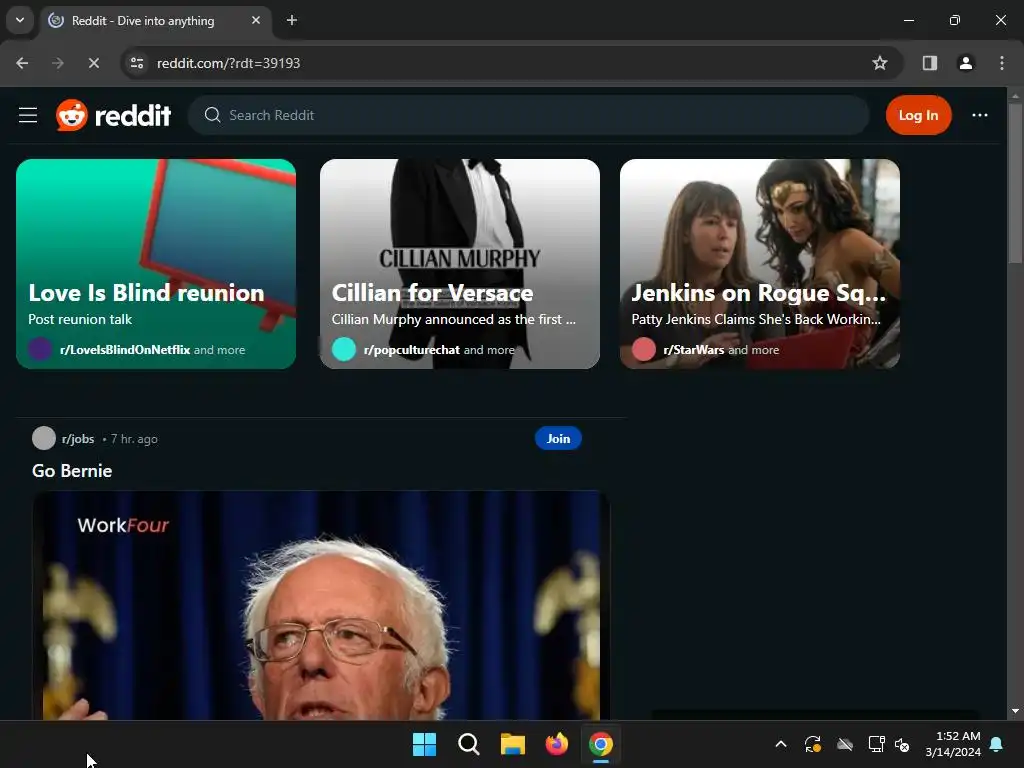Viewport: 1024px width, 768px height.
Task: Open the Windows Start menu
Action: click(x=424, y=744)
